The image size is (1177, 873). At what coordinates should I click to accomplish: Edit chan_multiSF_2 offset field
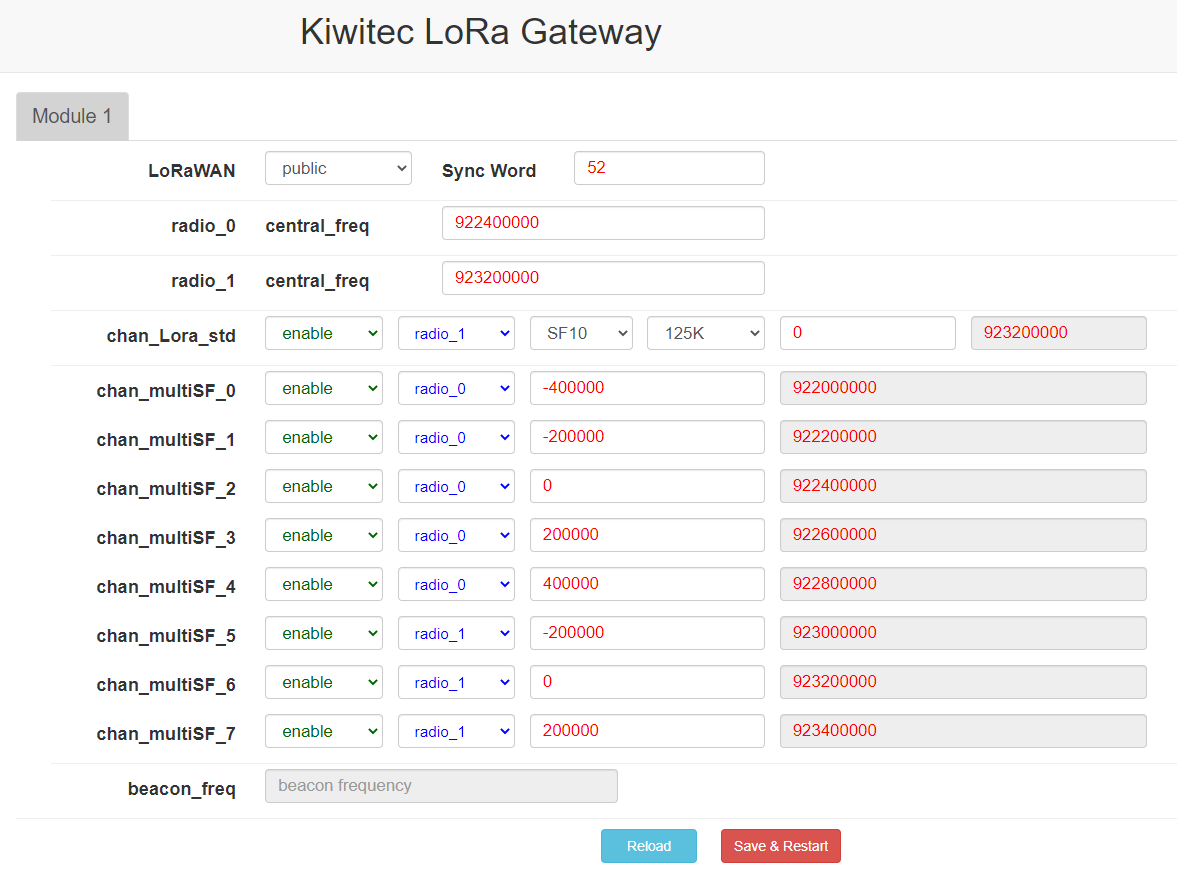(647, 486)
